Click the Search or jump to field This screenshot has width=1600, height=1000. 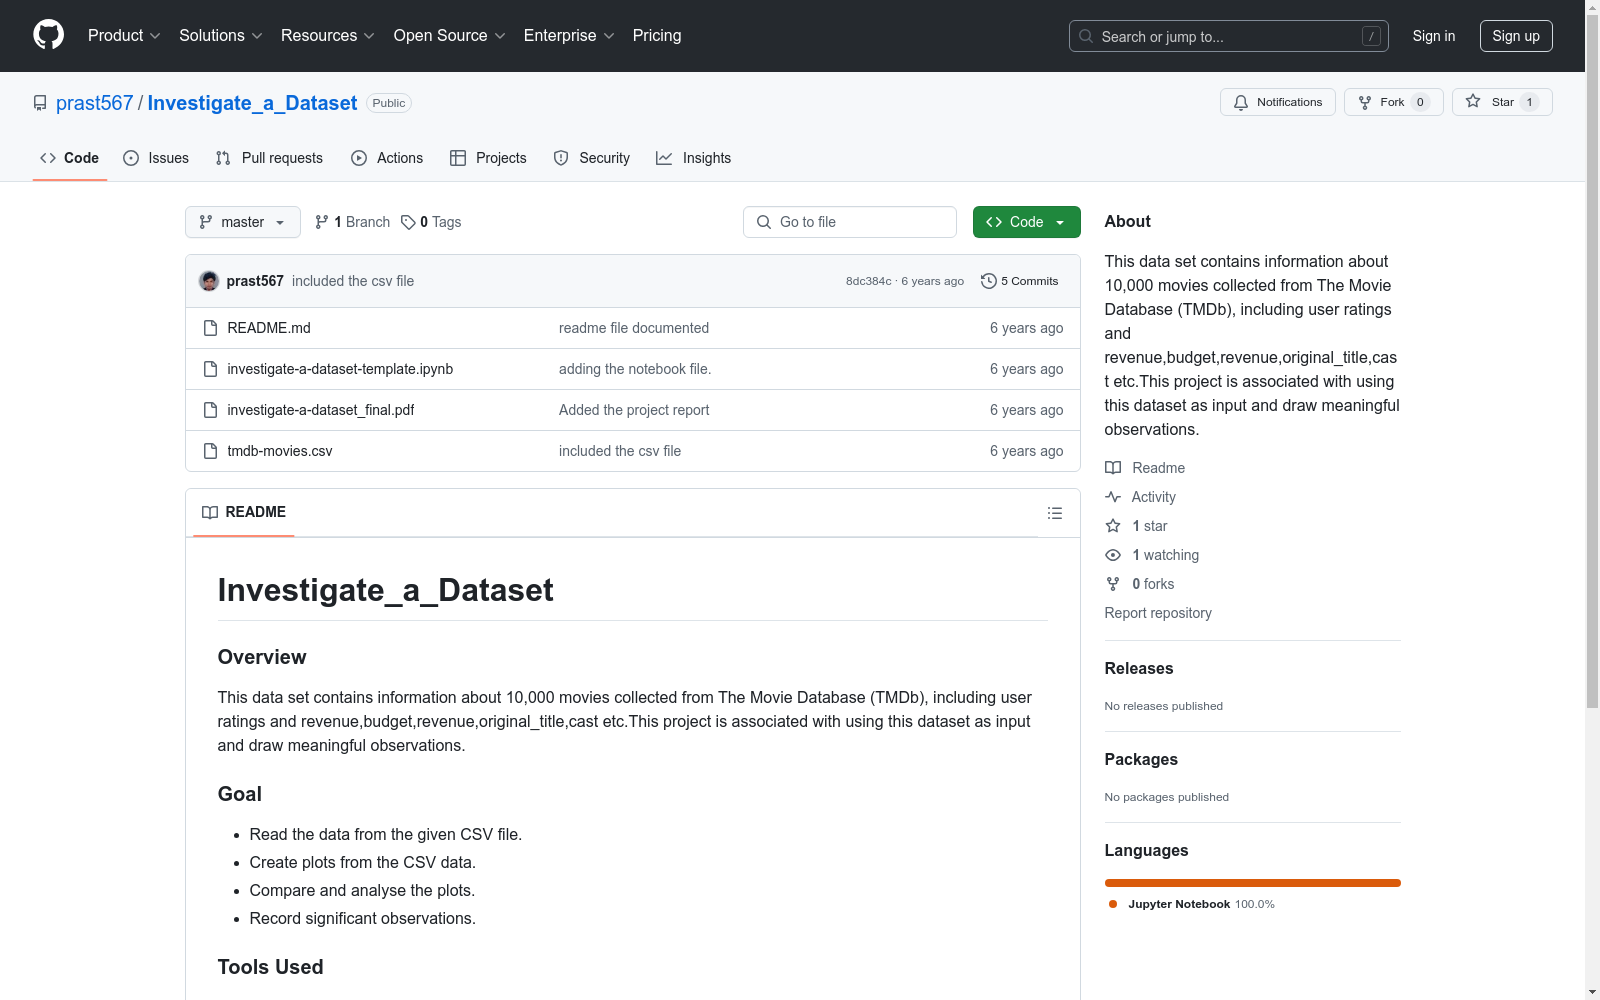(x=1229, y=36)
